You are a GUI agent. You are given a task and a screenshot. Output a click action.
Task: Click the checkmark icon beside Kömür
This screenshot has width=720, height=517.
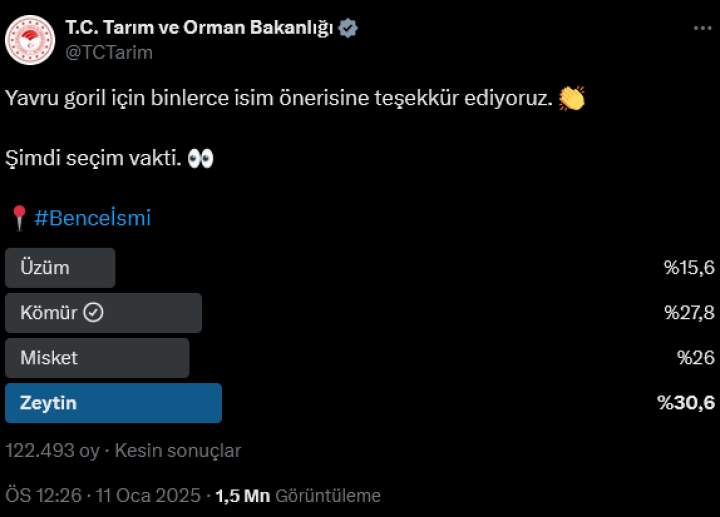click(93, 313)
